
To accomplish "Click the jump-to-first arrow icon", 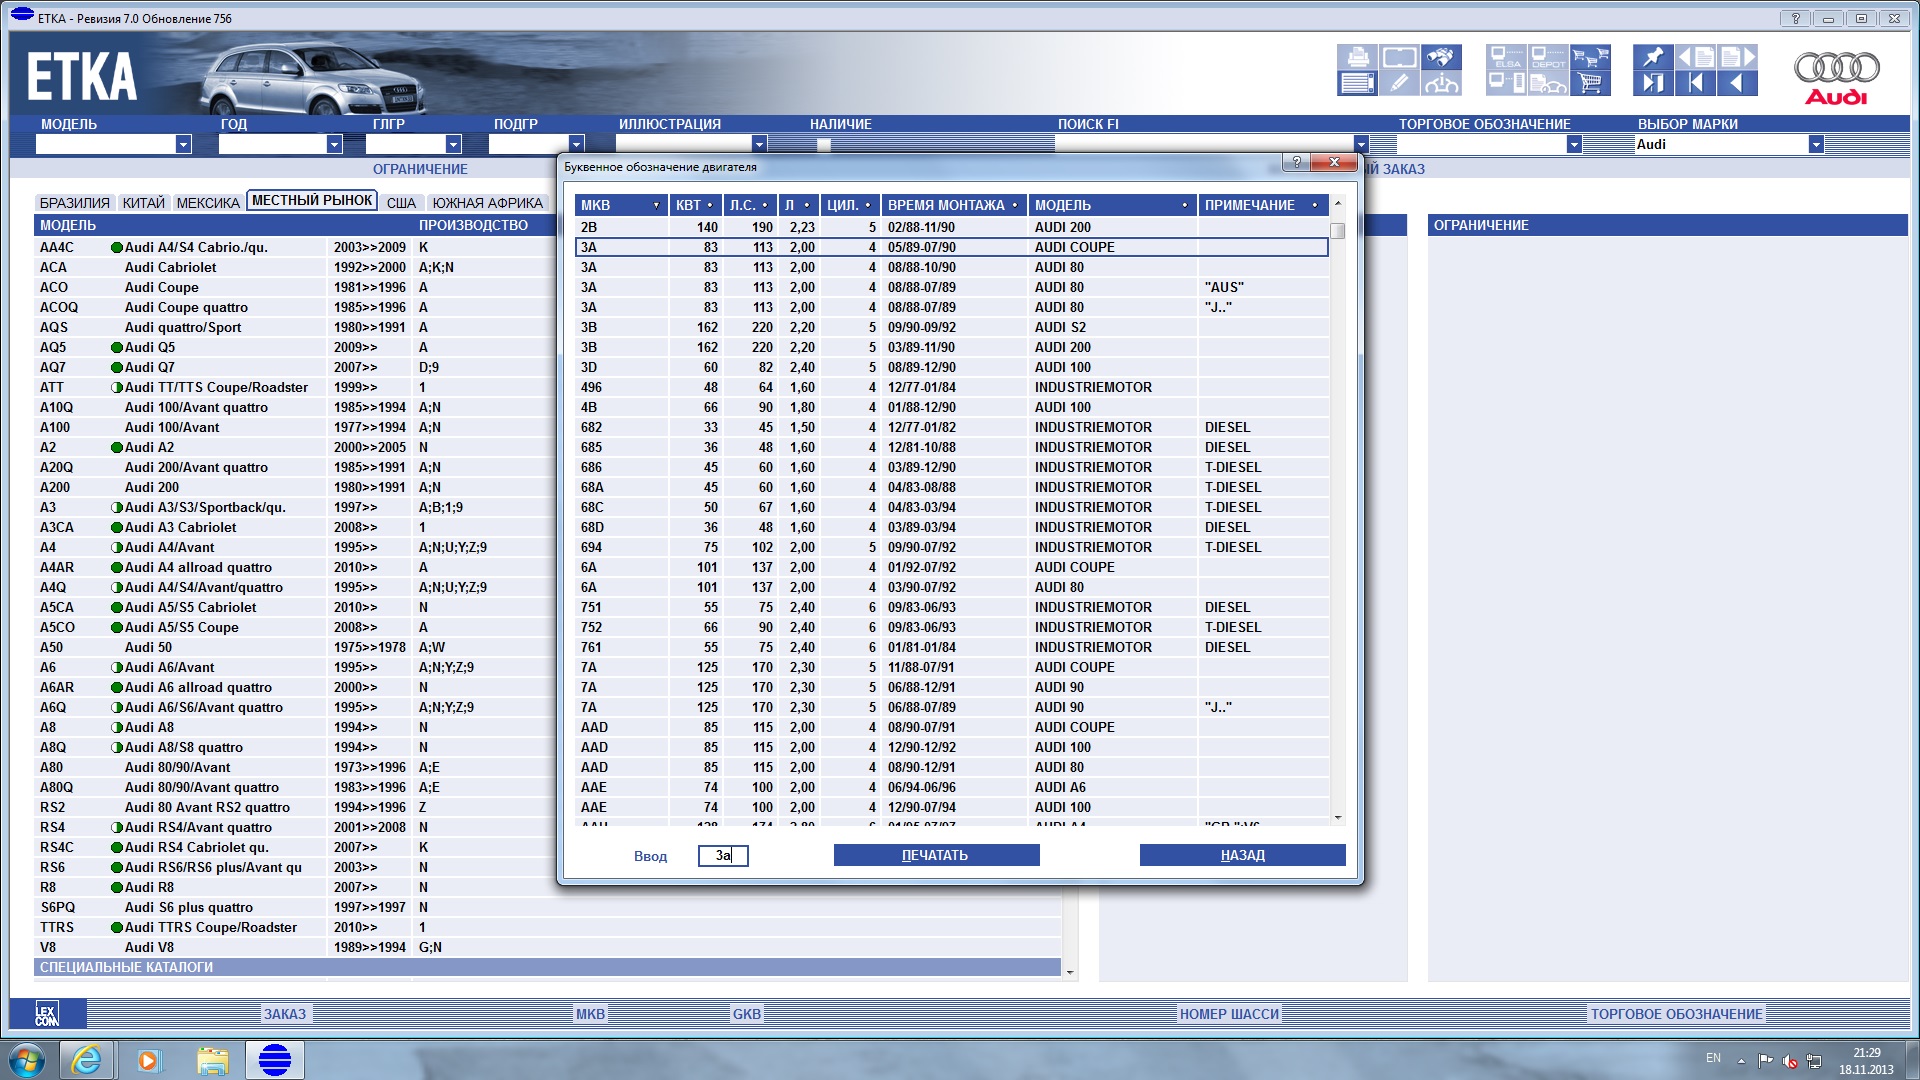I will tap(1695, 83).
